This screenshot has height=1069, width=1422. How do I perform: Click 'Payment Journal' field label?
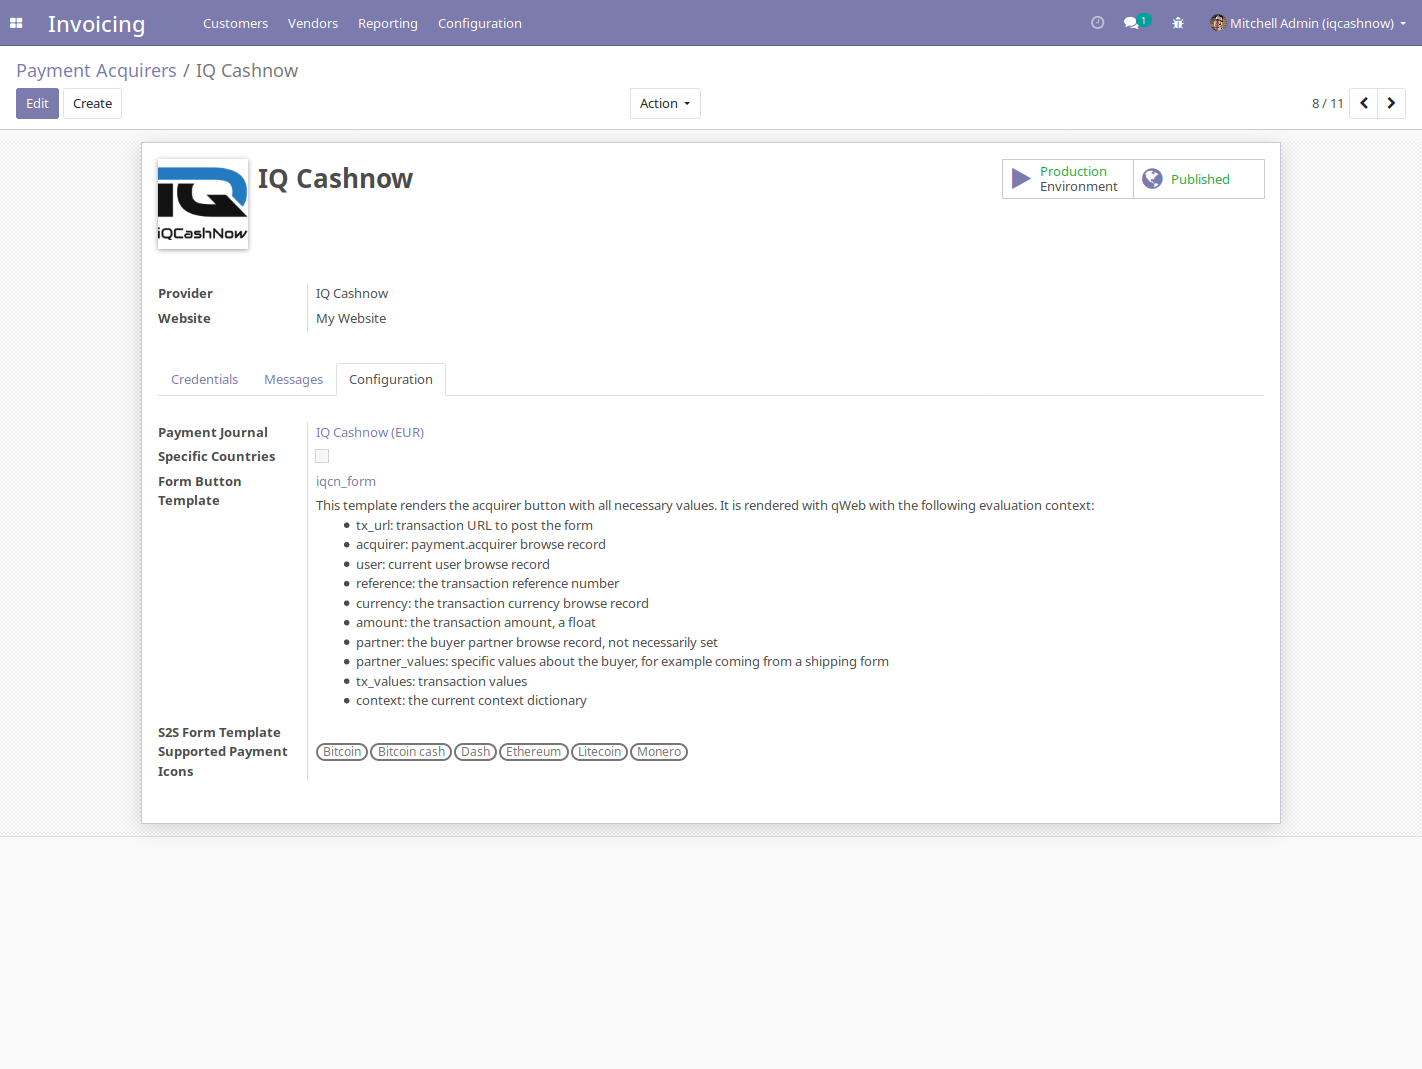point(213,432)
